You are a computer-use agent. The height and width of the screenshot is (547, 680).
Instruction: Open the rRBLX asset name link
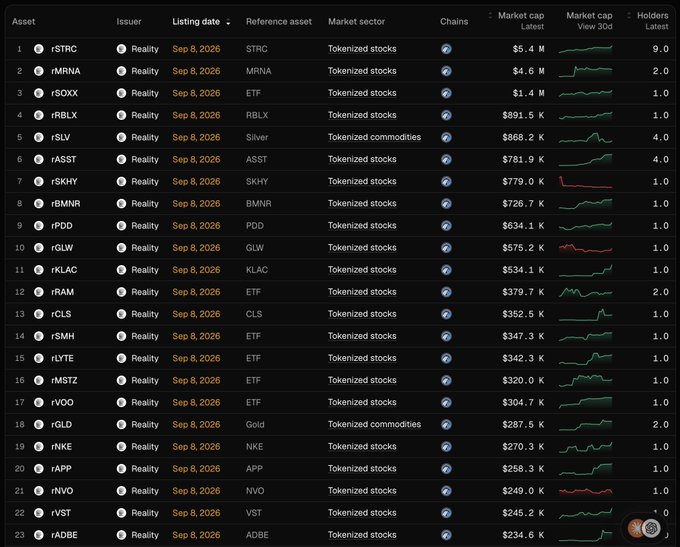tap(64, 115)
